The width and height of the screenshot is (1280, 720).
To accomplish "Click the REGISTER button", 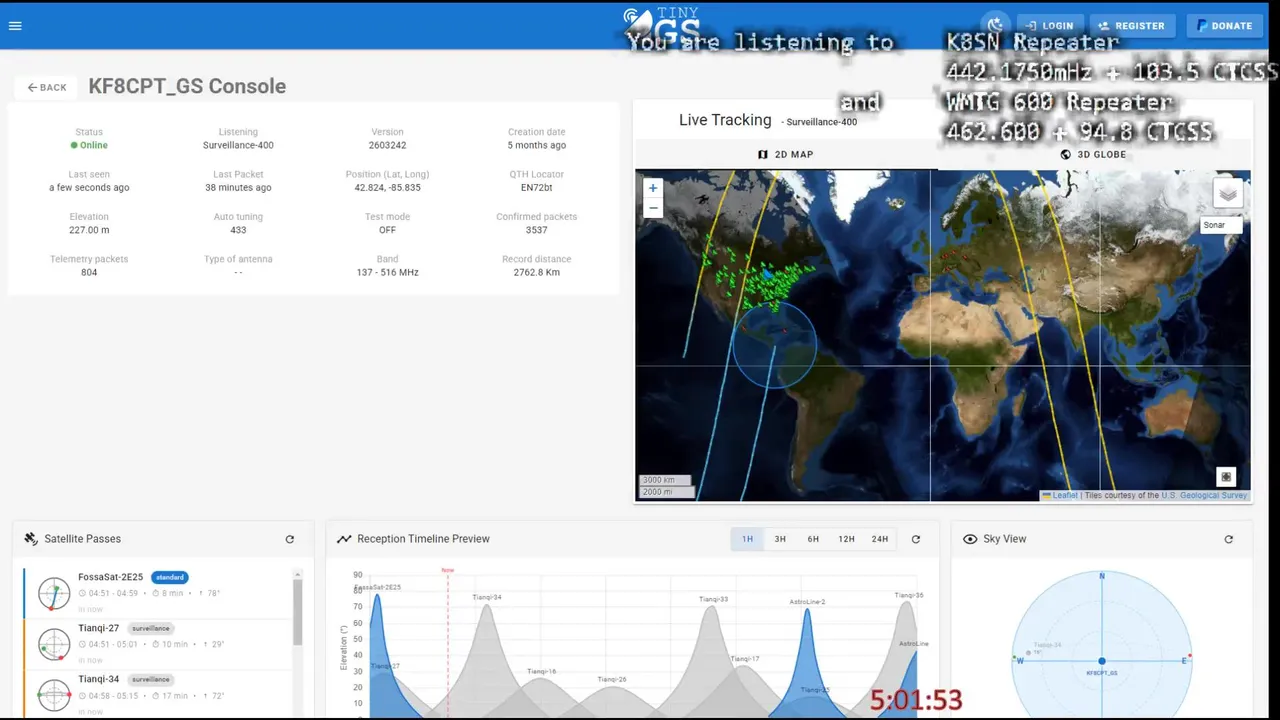I will click(x=1132, y=26).
